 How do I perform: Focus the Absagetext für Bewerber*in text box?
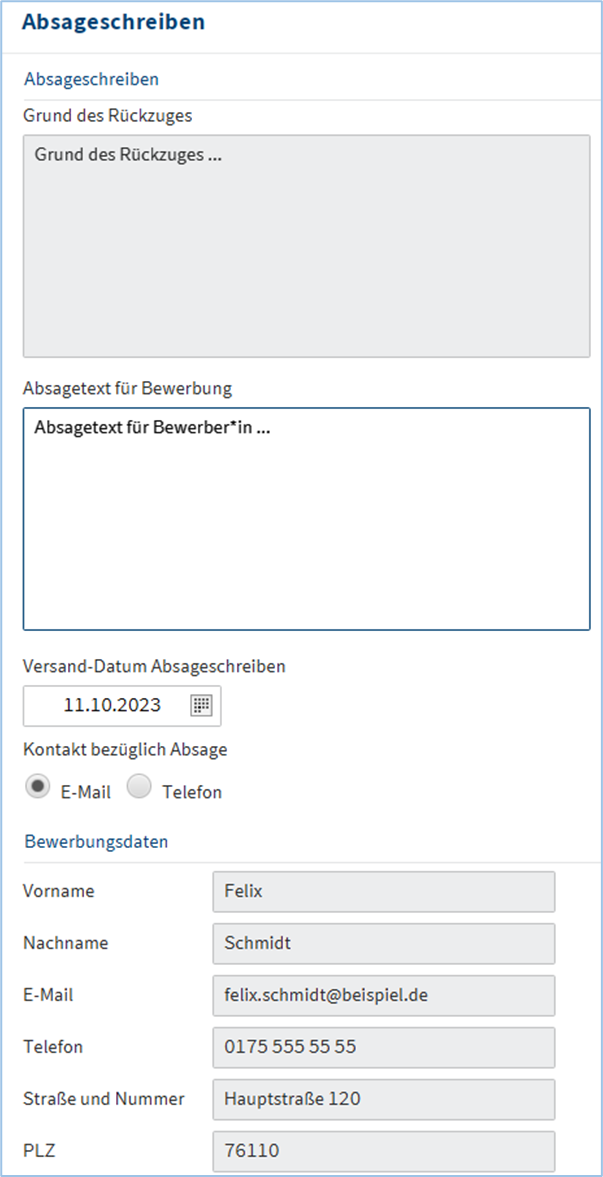point(306,519)
